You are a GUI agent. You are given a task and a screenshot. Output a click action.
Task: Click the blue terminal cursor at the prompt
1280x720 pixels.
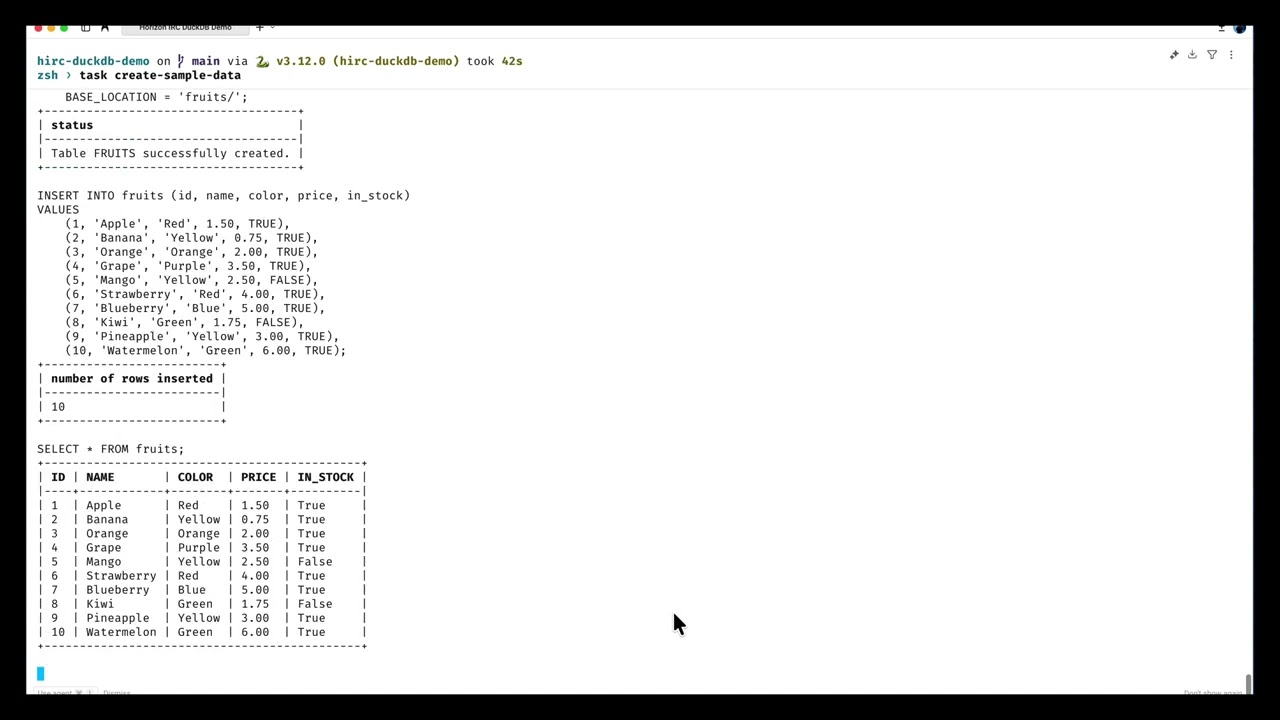[x=41, y=674]
